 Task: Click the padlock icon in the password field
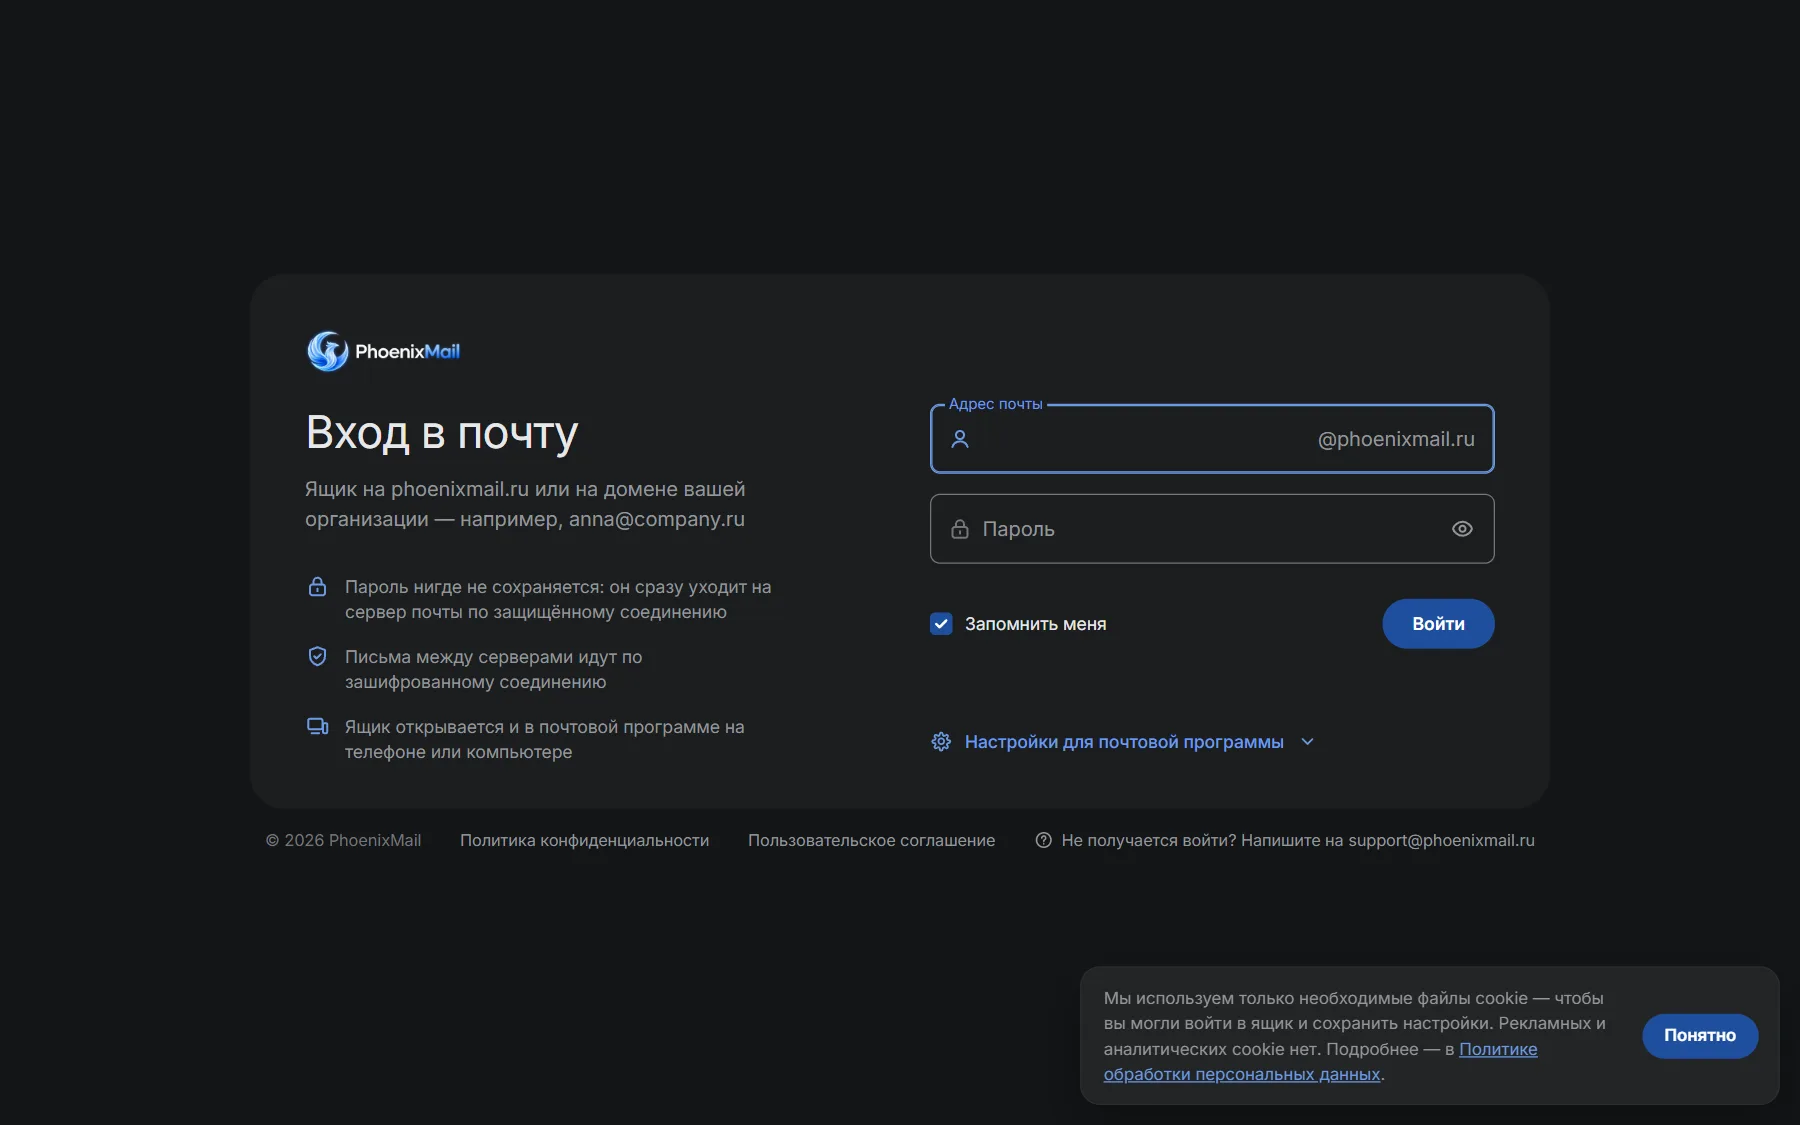[960, 529]
